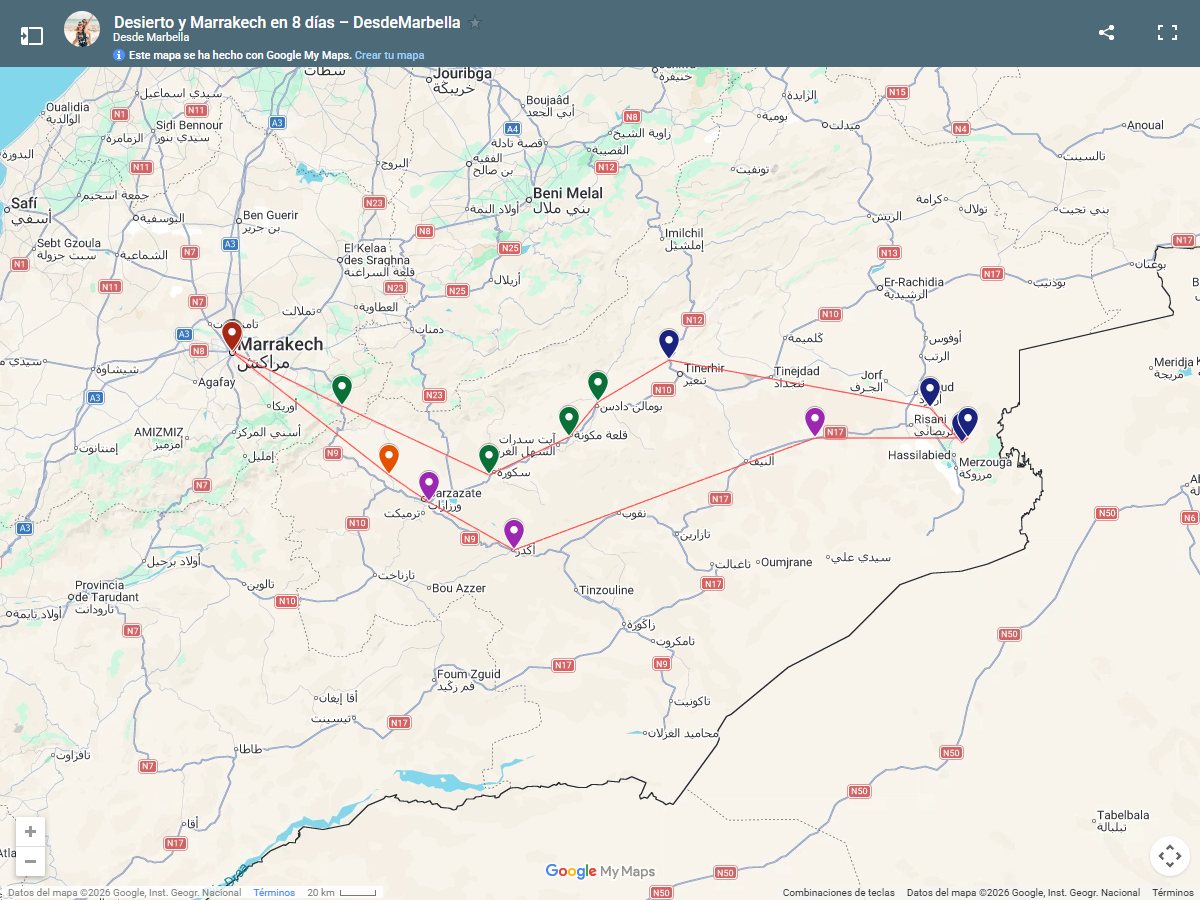
Task: Select the navy marker nearest Merzouga
Action: tap(968, 422)
